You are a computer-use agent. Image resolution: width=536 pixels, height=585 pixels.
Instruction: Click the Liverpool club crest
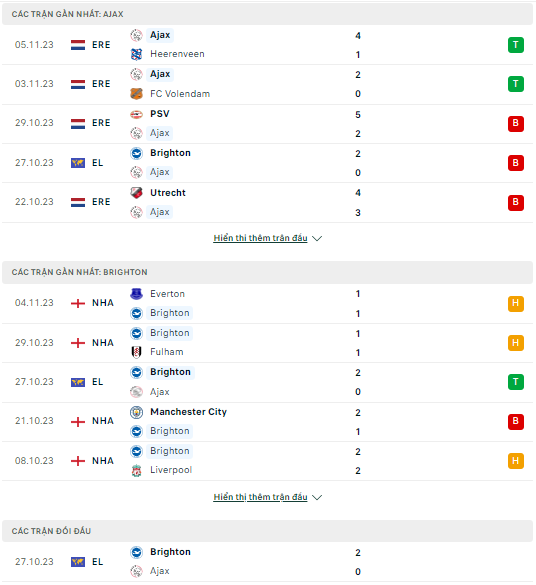137,470
